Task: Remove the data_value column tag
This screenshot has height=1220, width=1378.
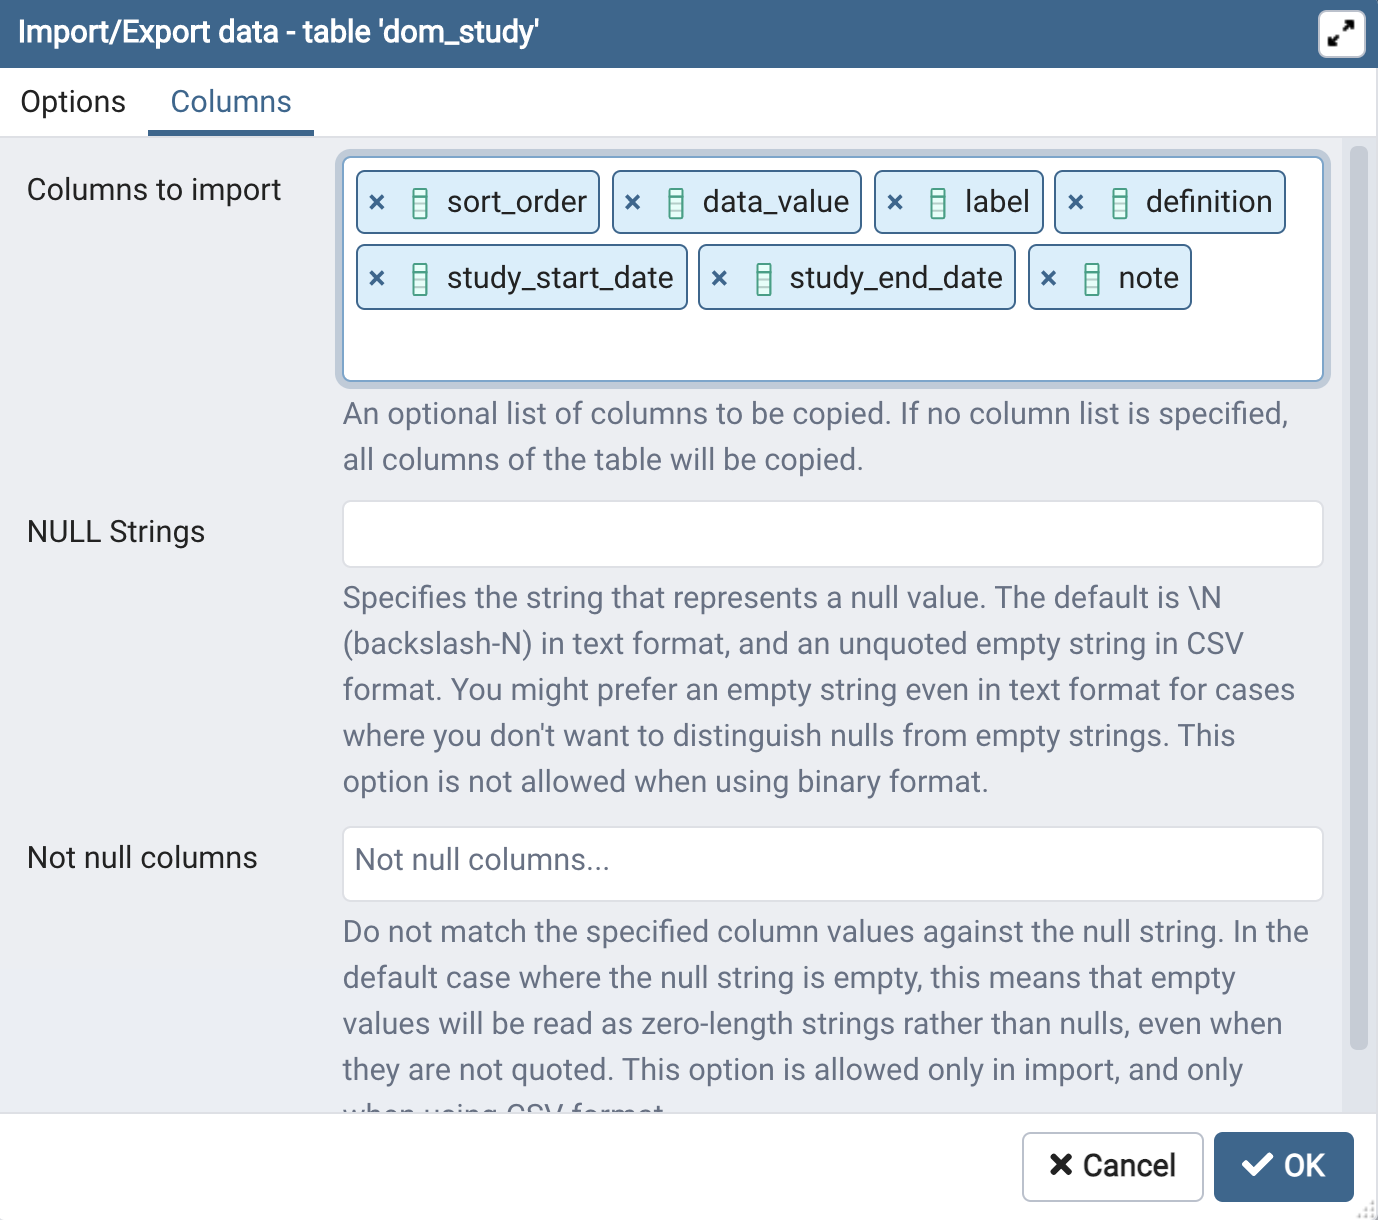Action: point(633,202)
